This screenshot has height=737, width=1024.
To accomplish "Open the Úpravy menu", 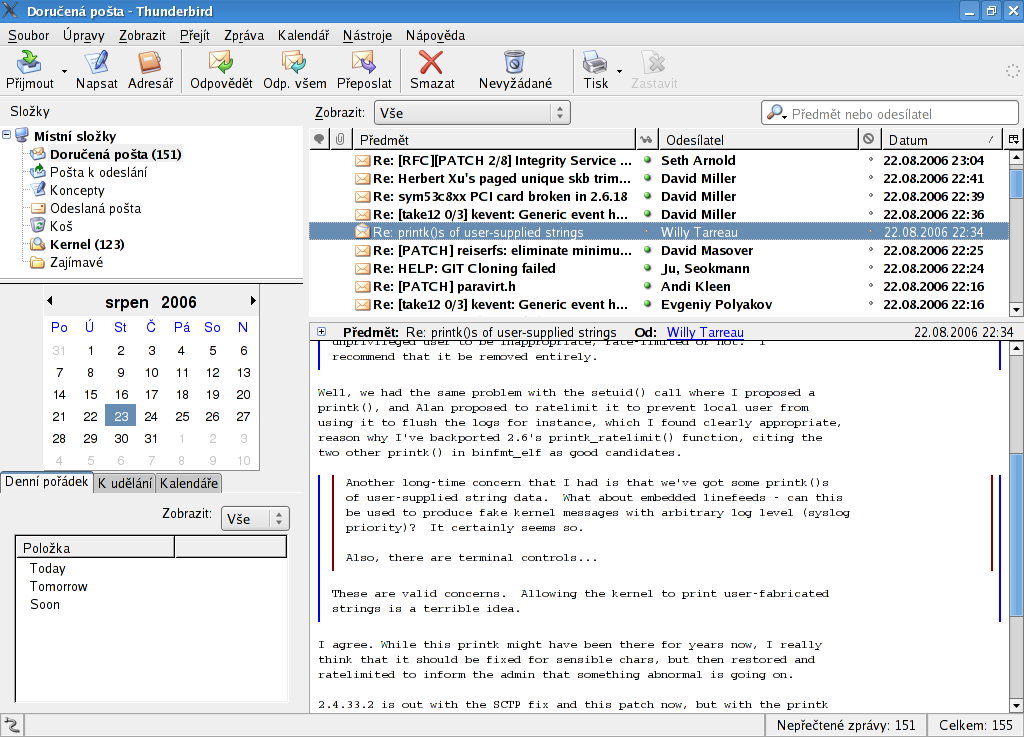I will (x=84, y=35).
